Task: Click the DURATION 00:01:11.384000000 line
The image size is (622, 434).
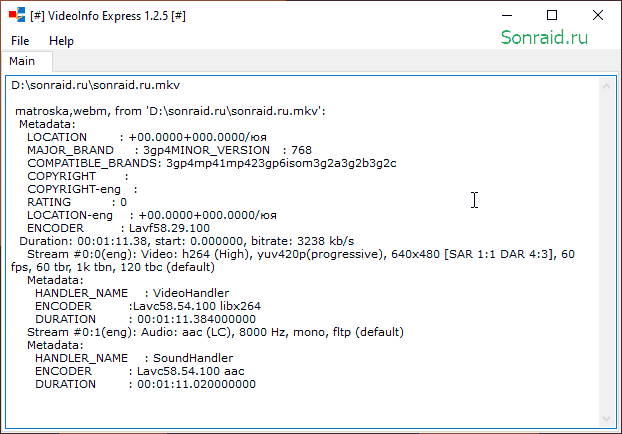Action: [146, 319]
